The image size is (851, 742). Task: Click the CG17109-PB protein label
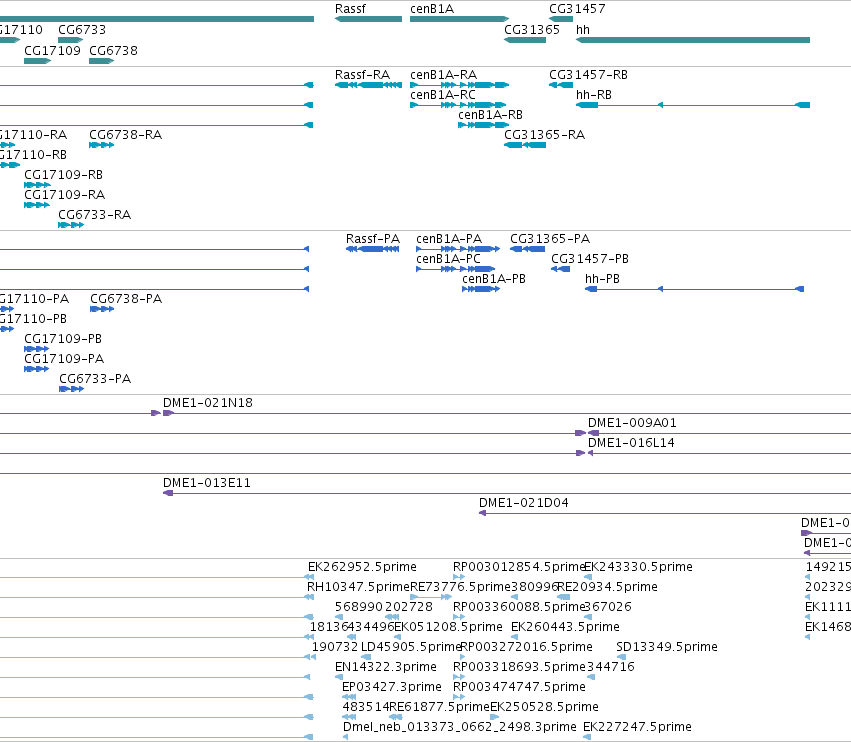[x=63, y=339]
